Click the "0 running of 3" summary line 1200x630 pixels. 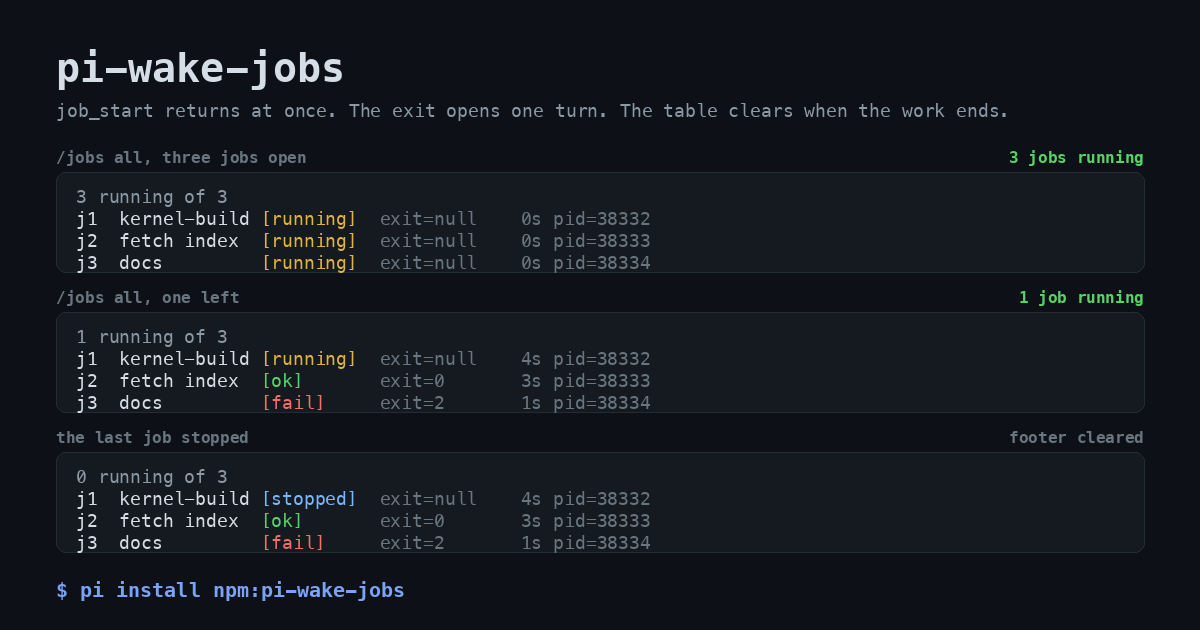click(x=152, y=477)
